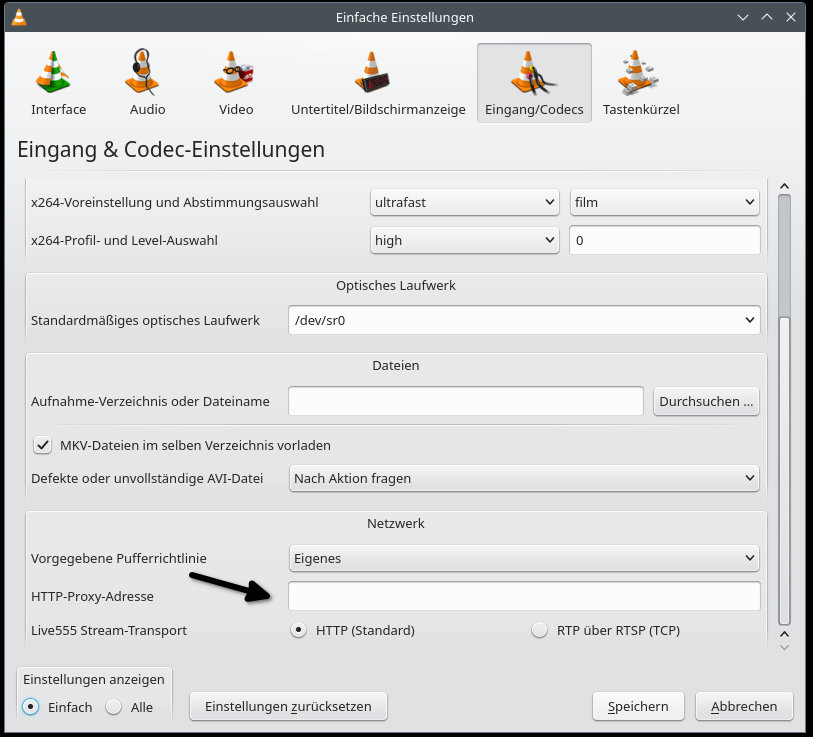This screenshot has width=813, height=737.
Task: Open Untertitel/Bildschirmanzeige settings category
Action: point(378,83)
